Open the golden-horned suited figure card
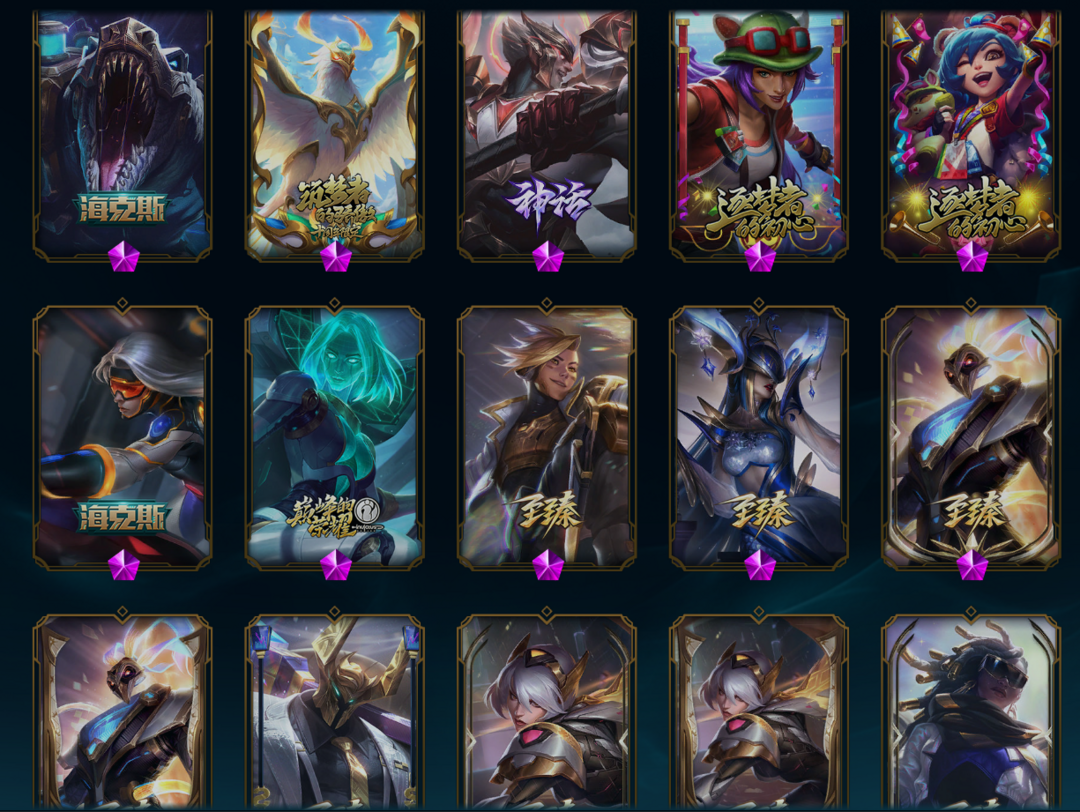 (x=335, y=713)
